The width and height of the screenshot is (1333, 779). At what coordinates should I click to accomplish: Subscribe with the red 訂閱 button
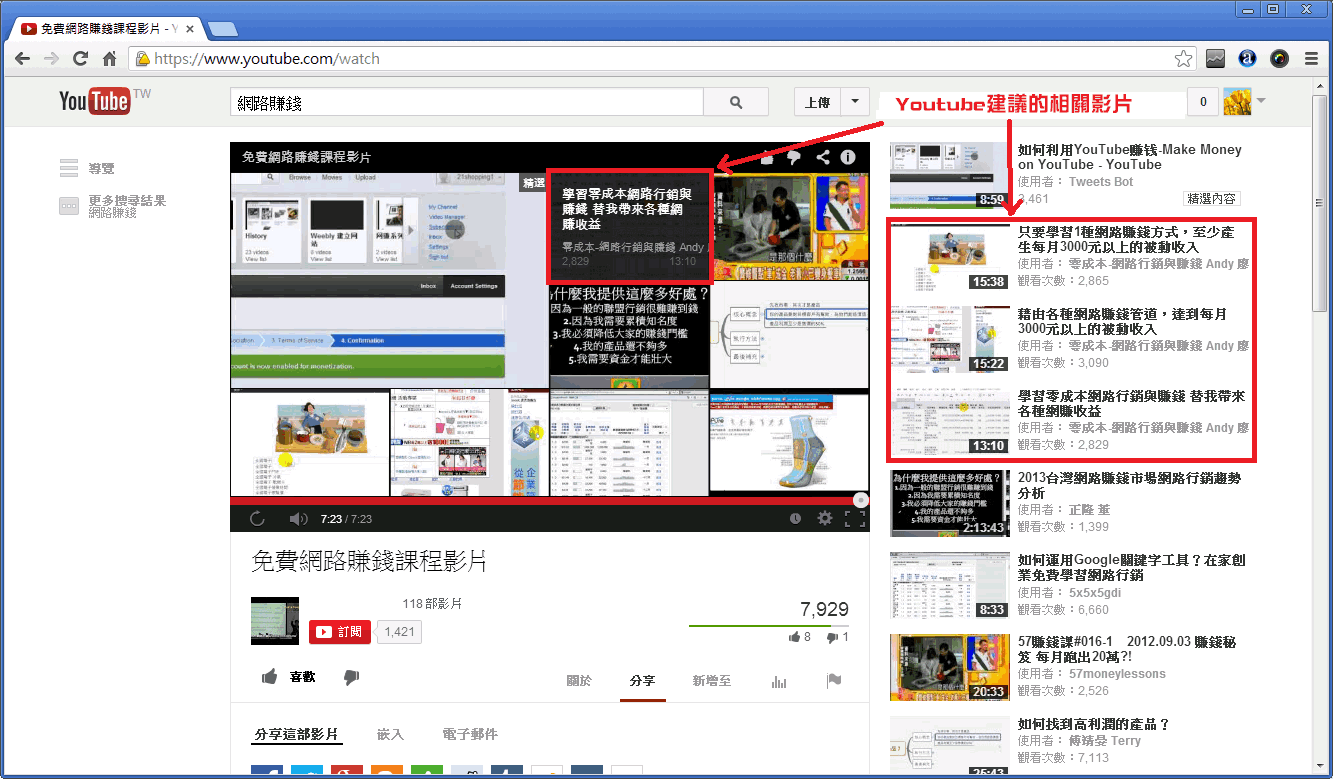340,632
